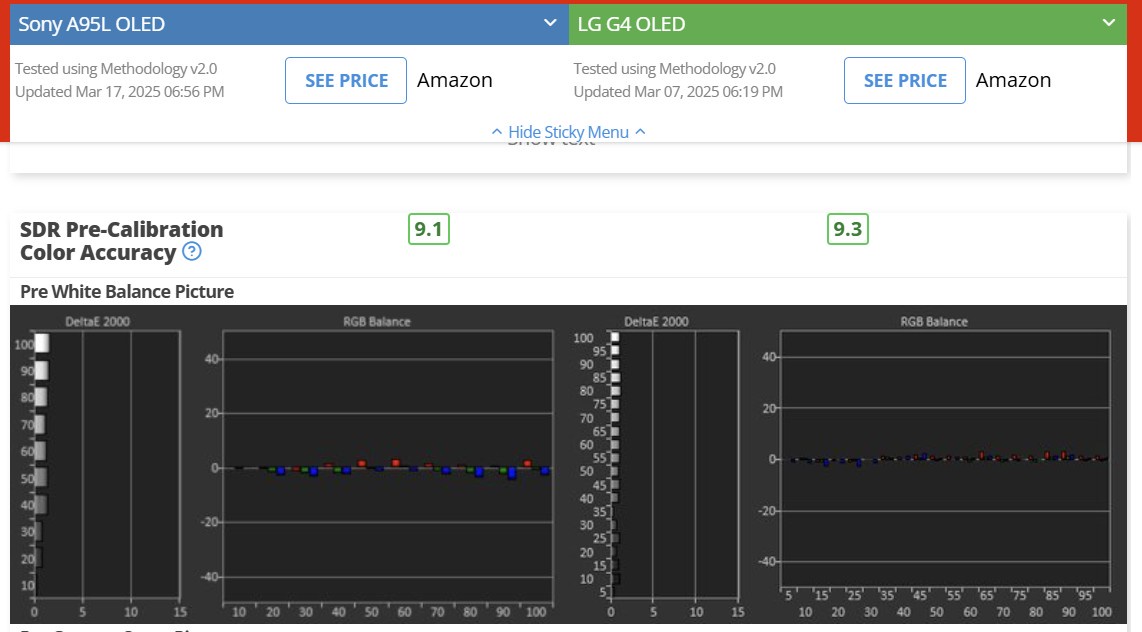Select the LG 9.3 color accuracy score
The height and width of the screenshot is (632, 1142).
click(848, 229)
